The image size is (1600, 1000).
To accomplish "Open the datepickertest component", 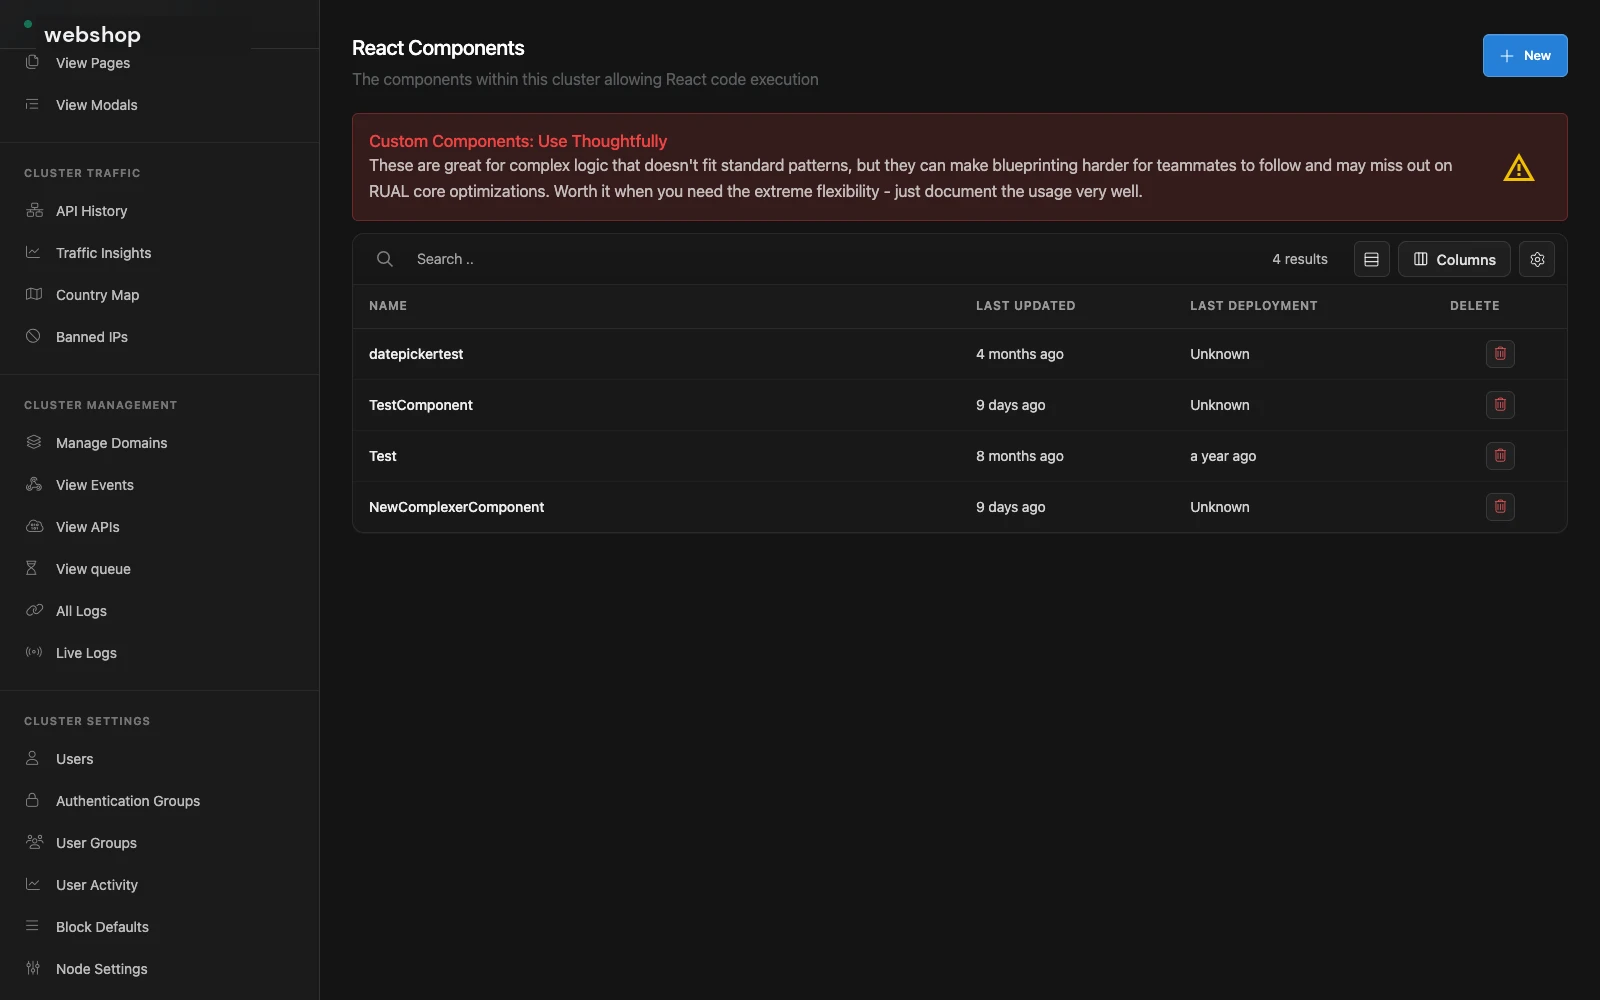I will [x=416, y=354].
